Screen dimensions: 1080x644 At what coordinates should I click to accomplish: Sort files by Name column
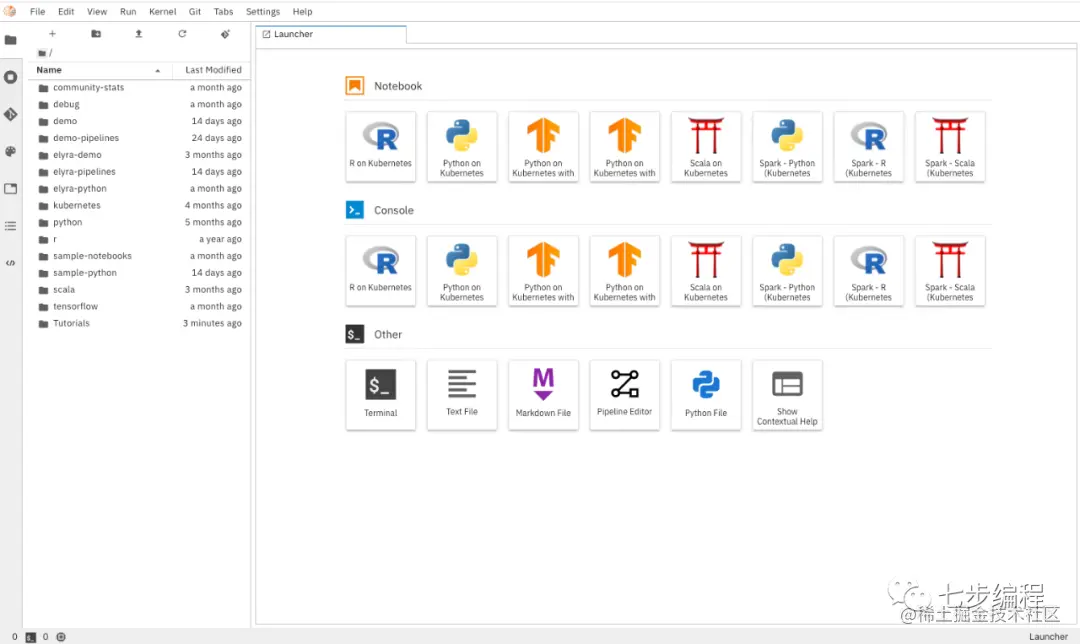pyautogui.click(x=98, y=70)
